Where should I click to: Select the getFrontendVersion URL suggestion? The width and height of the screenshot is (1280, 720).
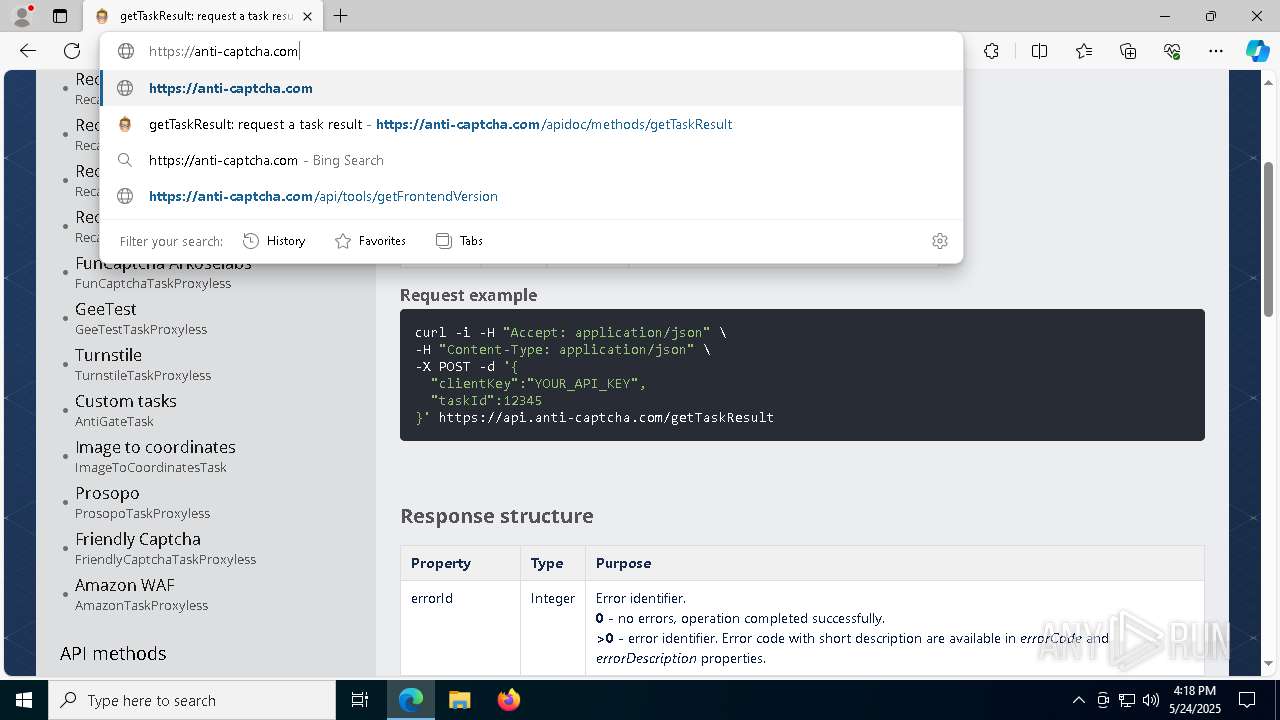[x=531, y=196]
